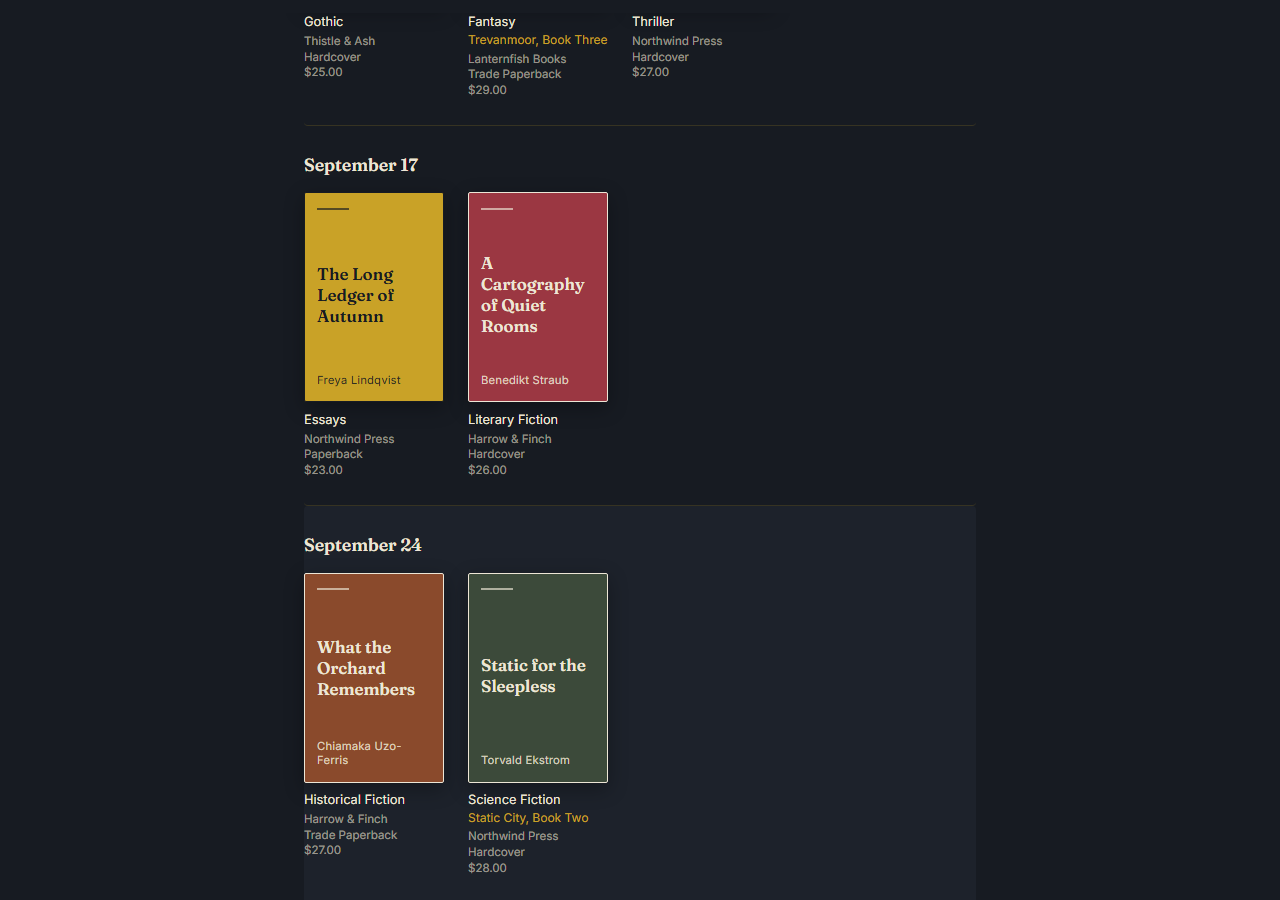
Task: Open What the Orchard Remembers cover
Action: (x=374, y=678)
